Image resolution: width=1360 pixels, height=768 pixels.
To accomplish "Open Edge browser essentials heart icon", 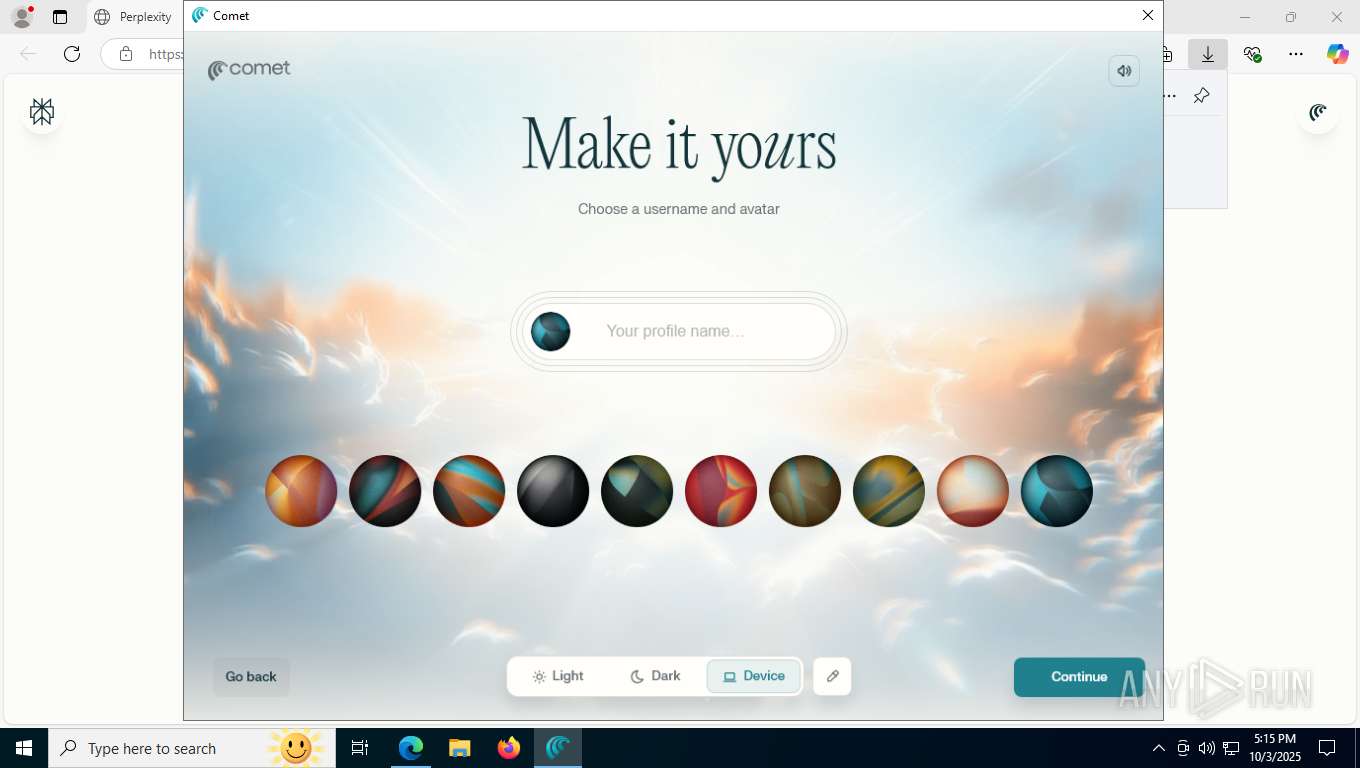I will pos(1252,54).
